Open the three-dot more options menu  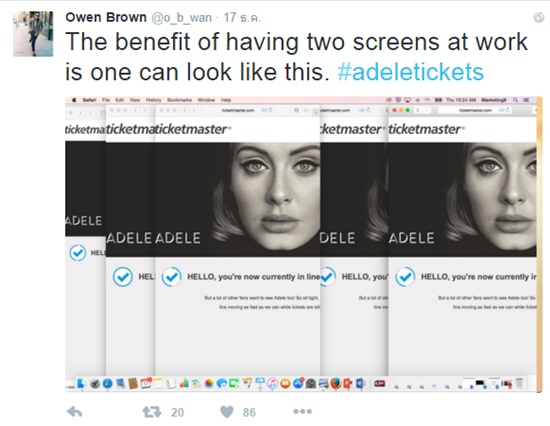[302, 411]
